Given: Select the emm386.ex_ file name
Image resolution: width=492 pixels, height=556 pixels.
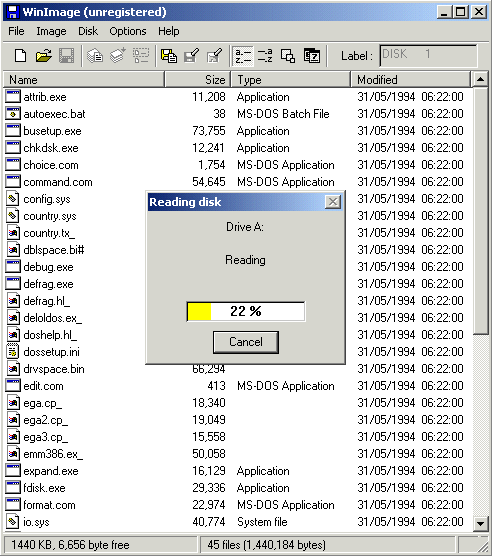Looking at the screenshot, I should click(x=53, y=454).
